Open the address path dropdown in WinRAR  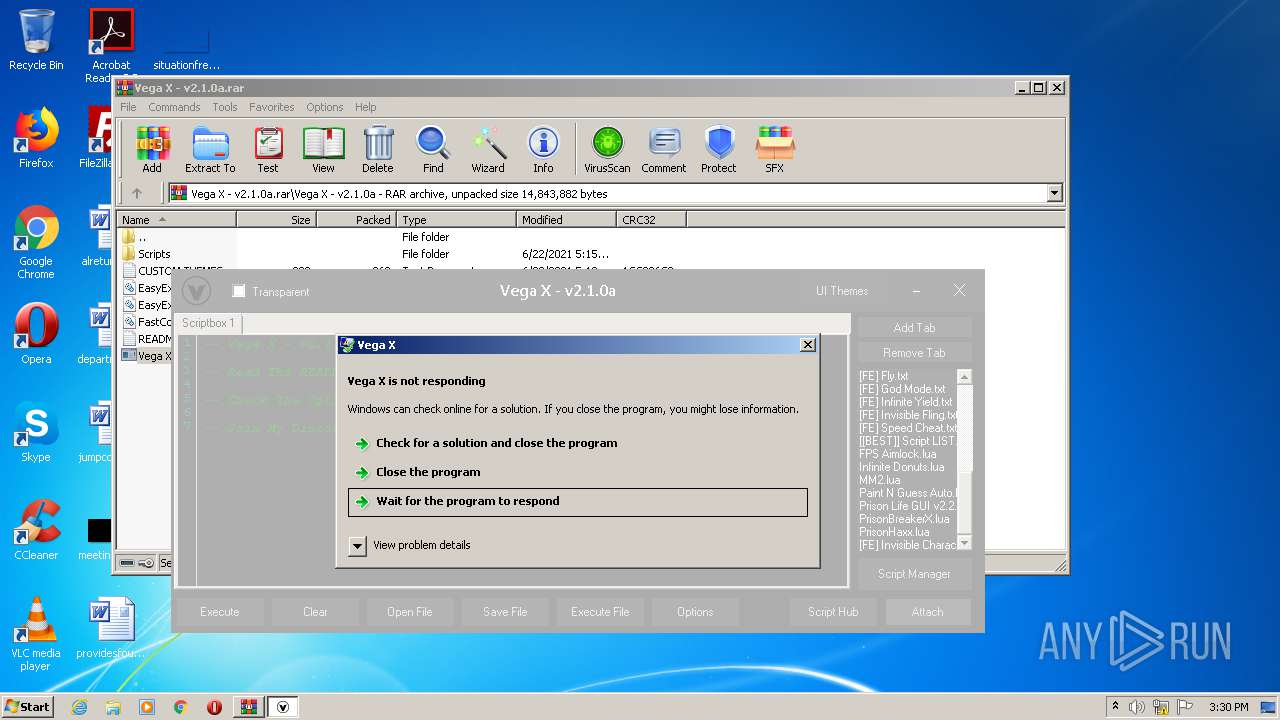(x=1054, y=193)
